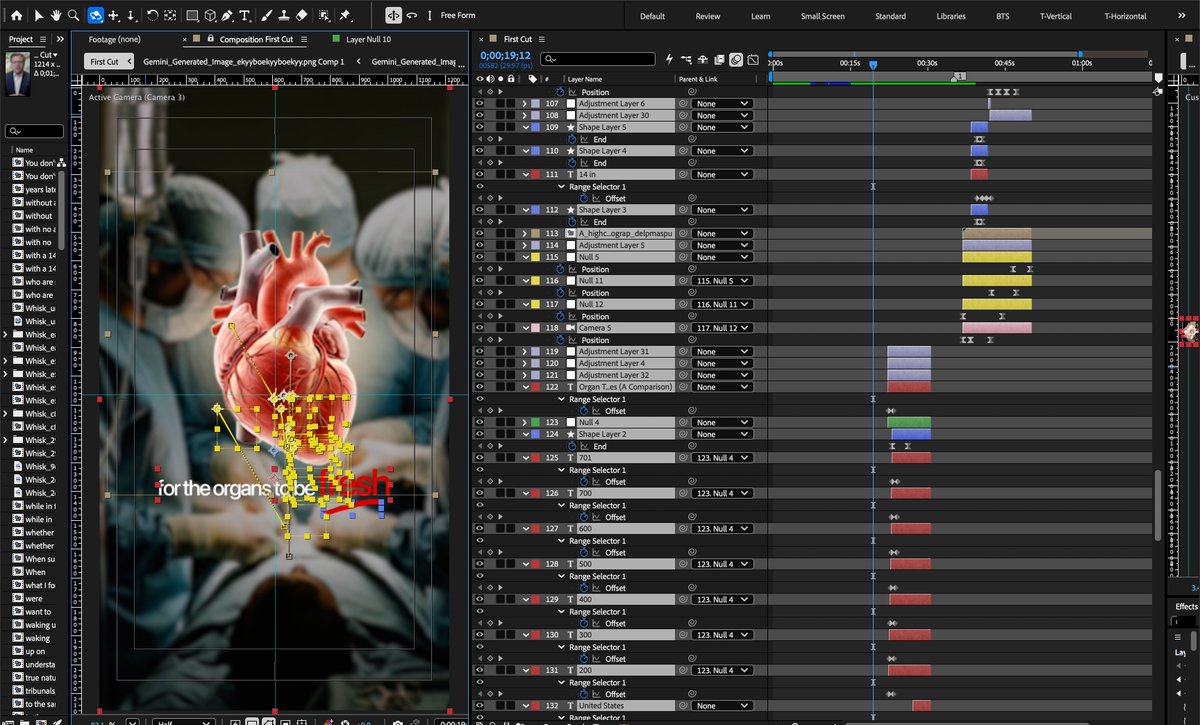Image resolution: width=1200 pixels, height=725 pixels.
Task: Open the Small Screen workspace
Action: click(823, 16)
